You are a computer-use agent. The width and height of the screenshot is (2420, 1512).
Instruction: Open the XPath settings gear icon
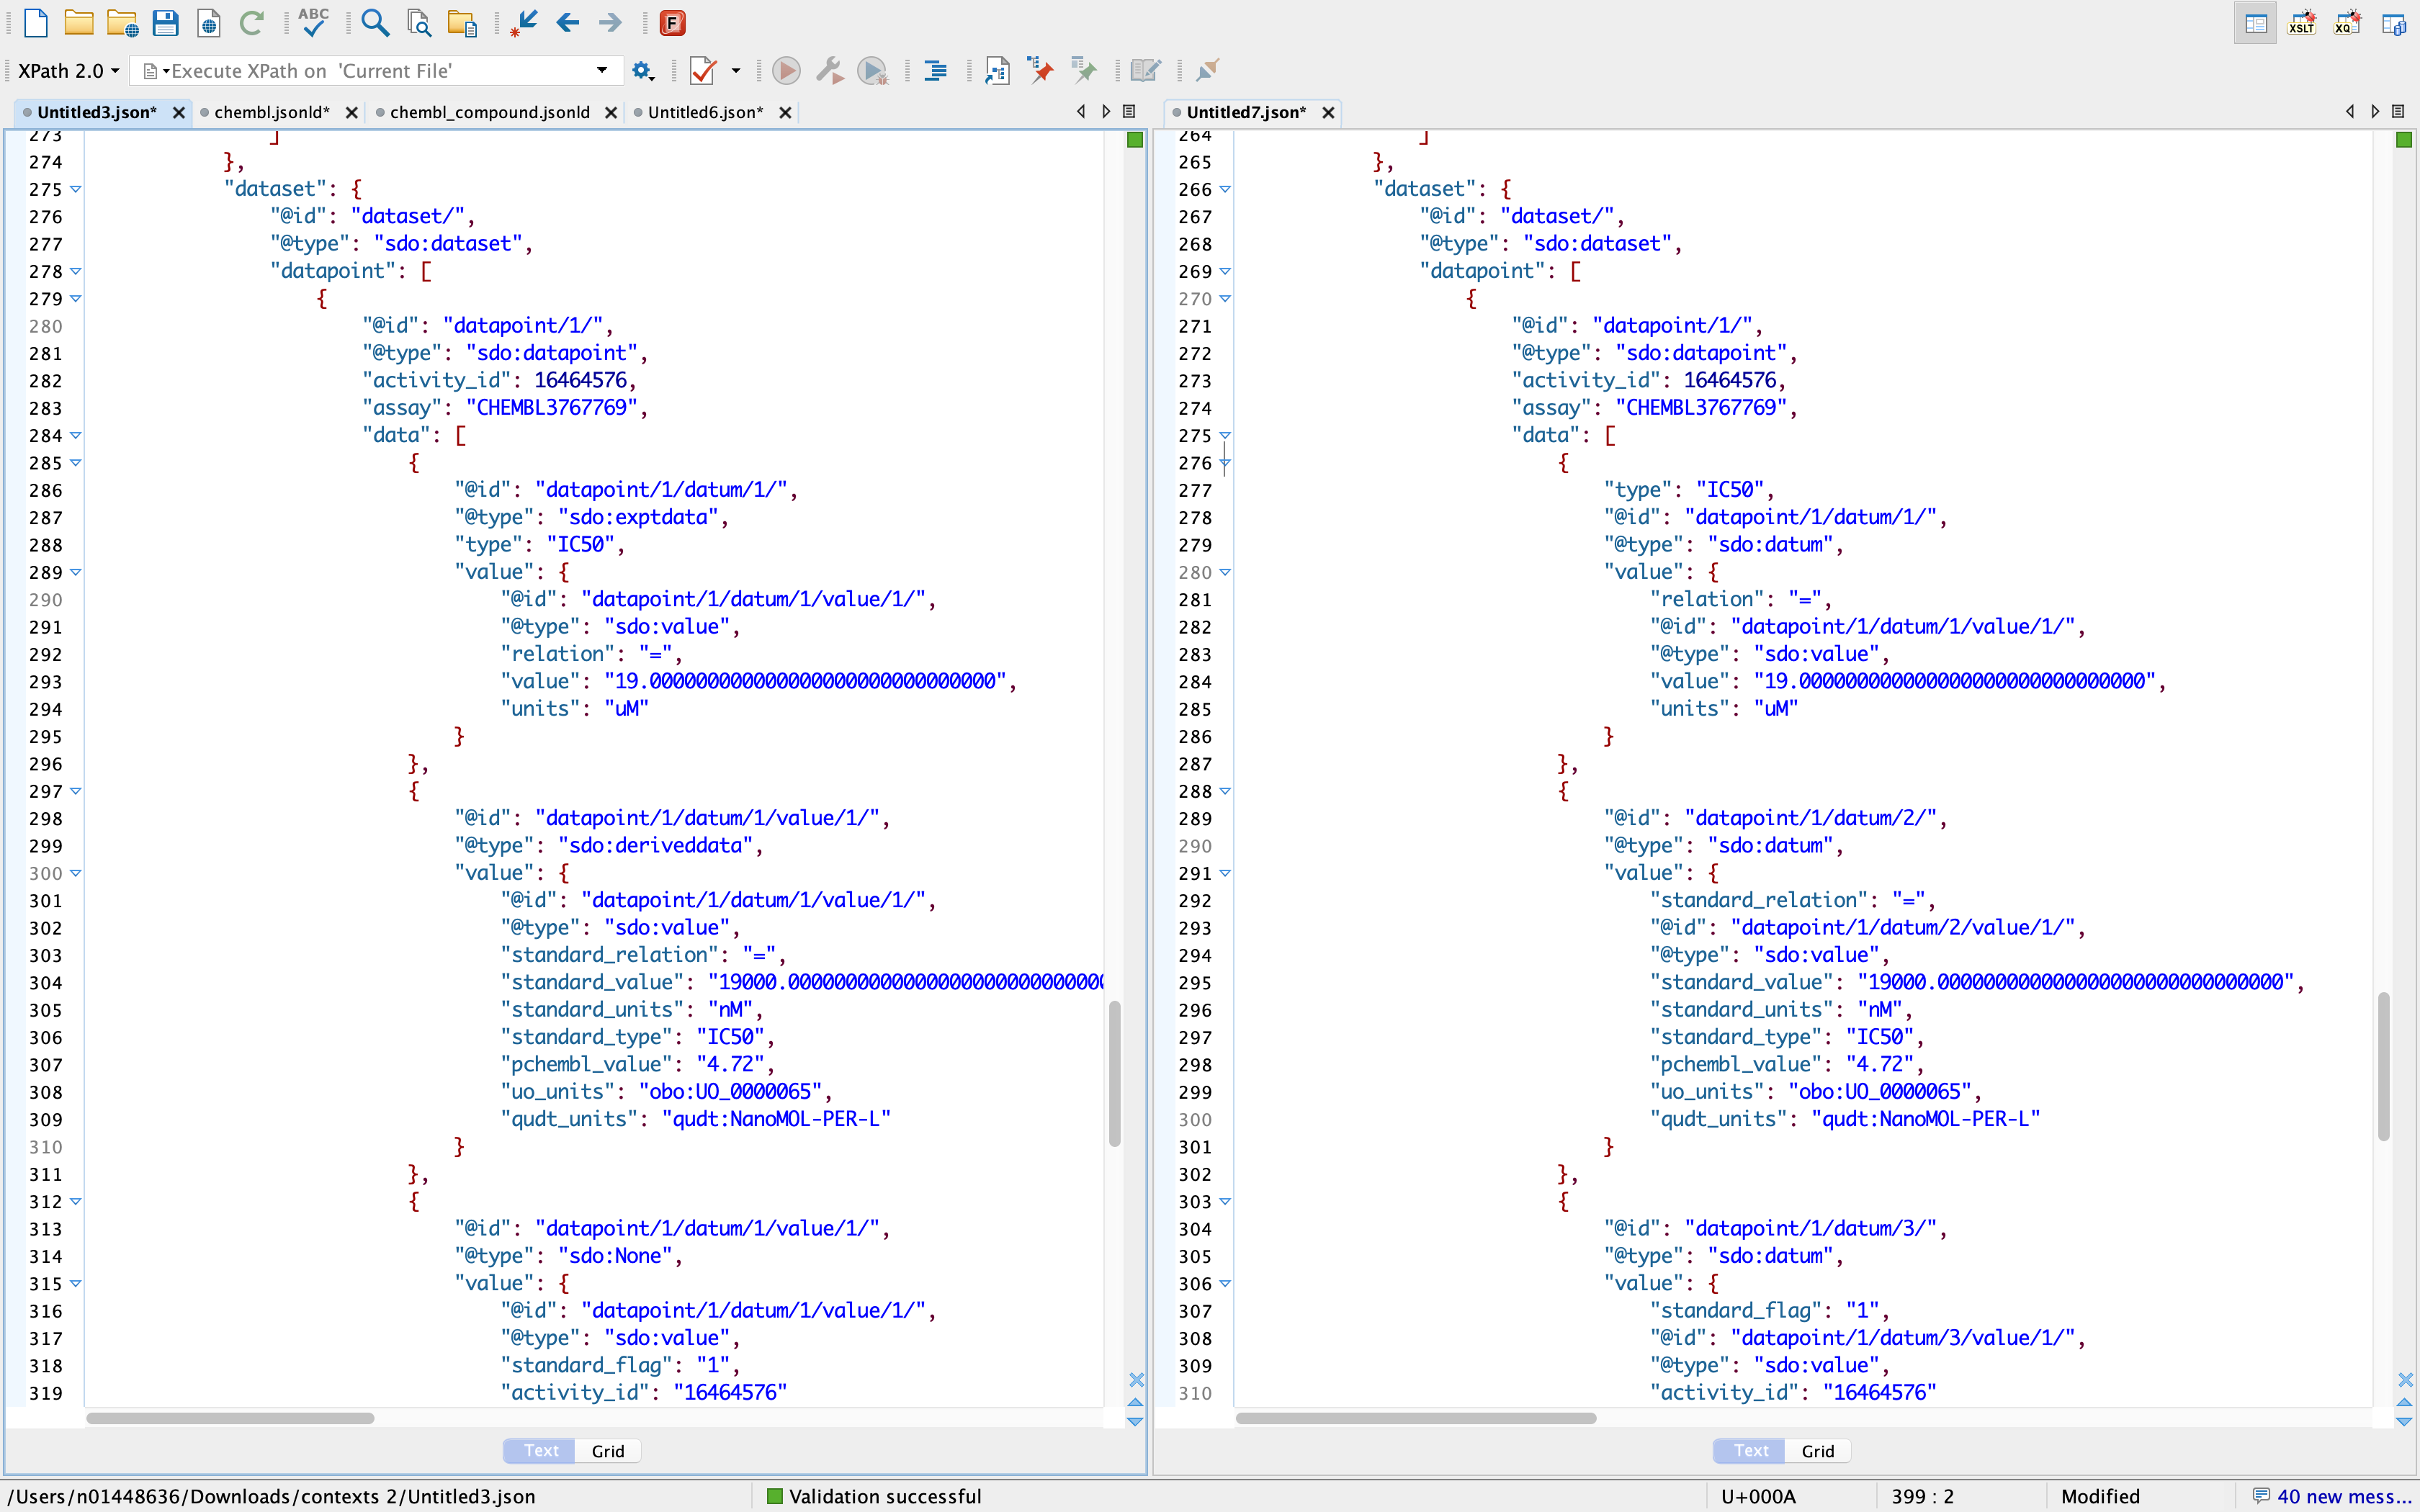[642, 71]
